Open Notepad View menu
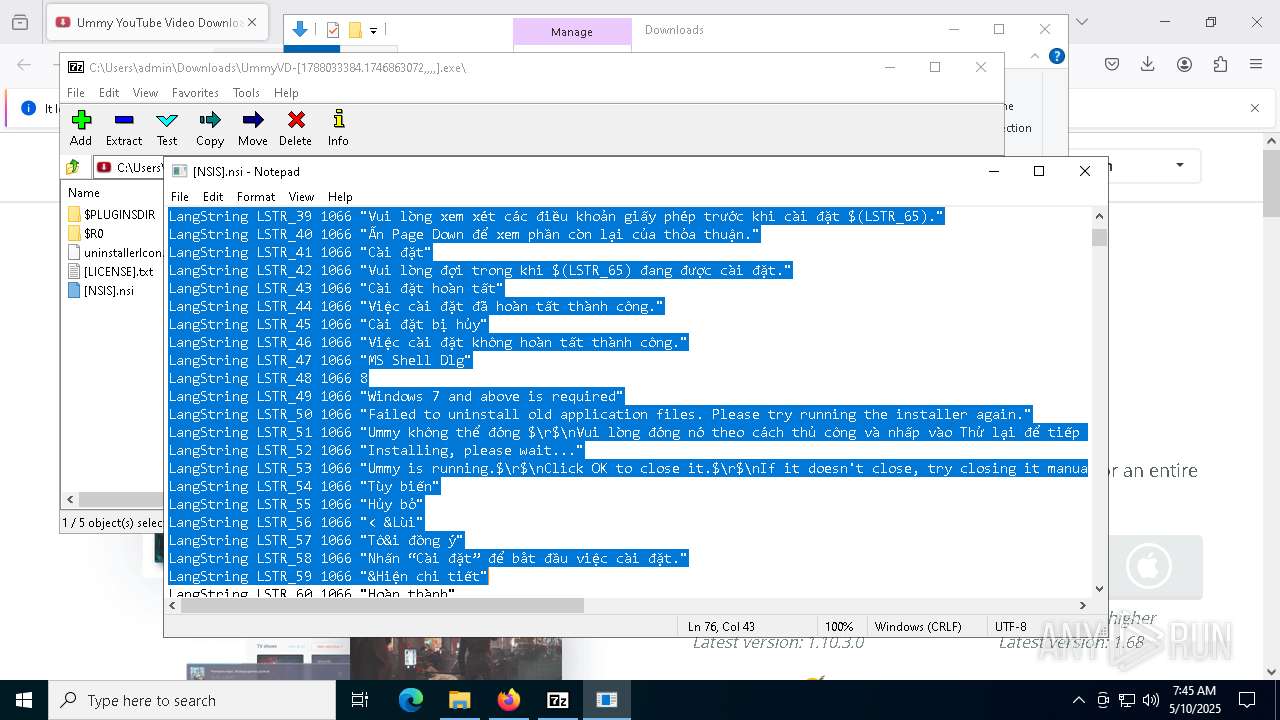 click(301, 197)
